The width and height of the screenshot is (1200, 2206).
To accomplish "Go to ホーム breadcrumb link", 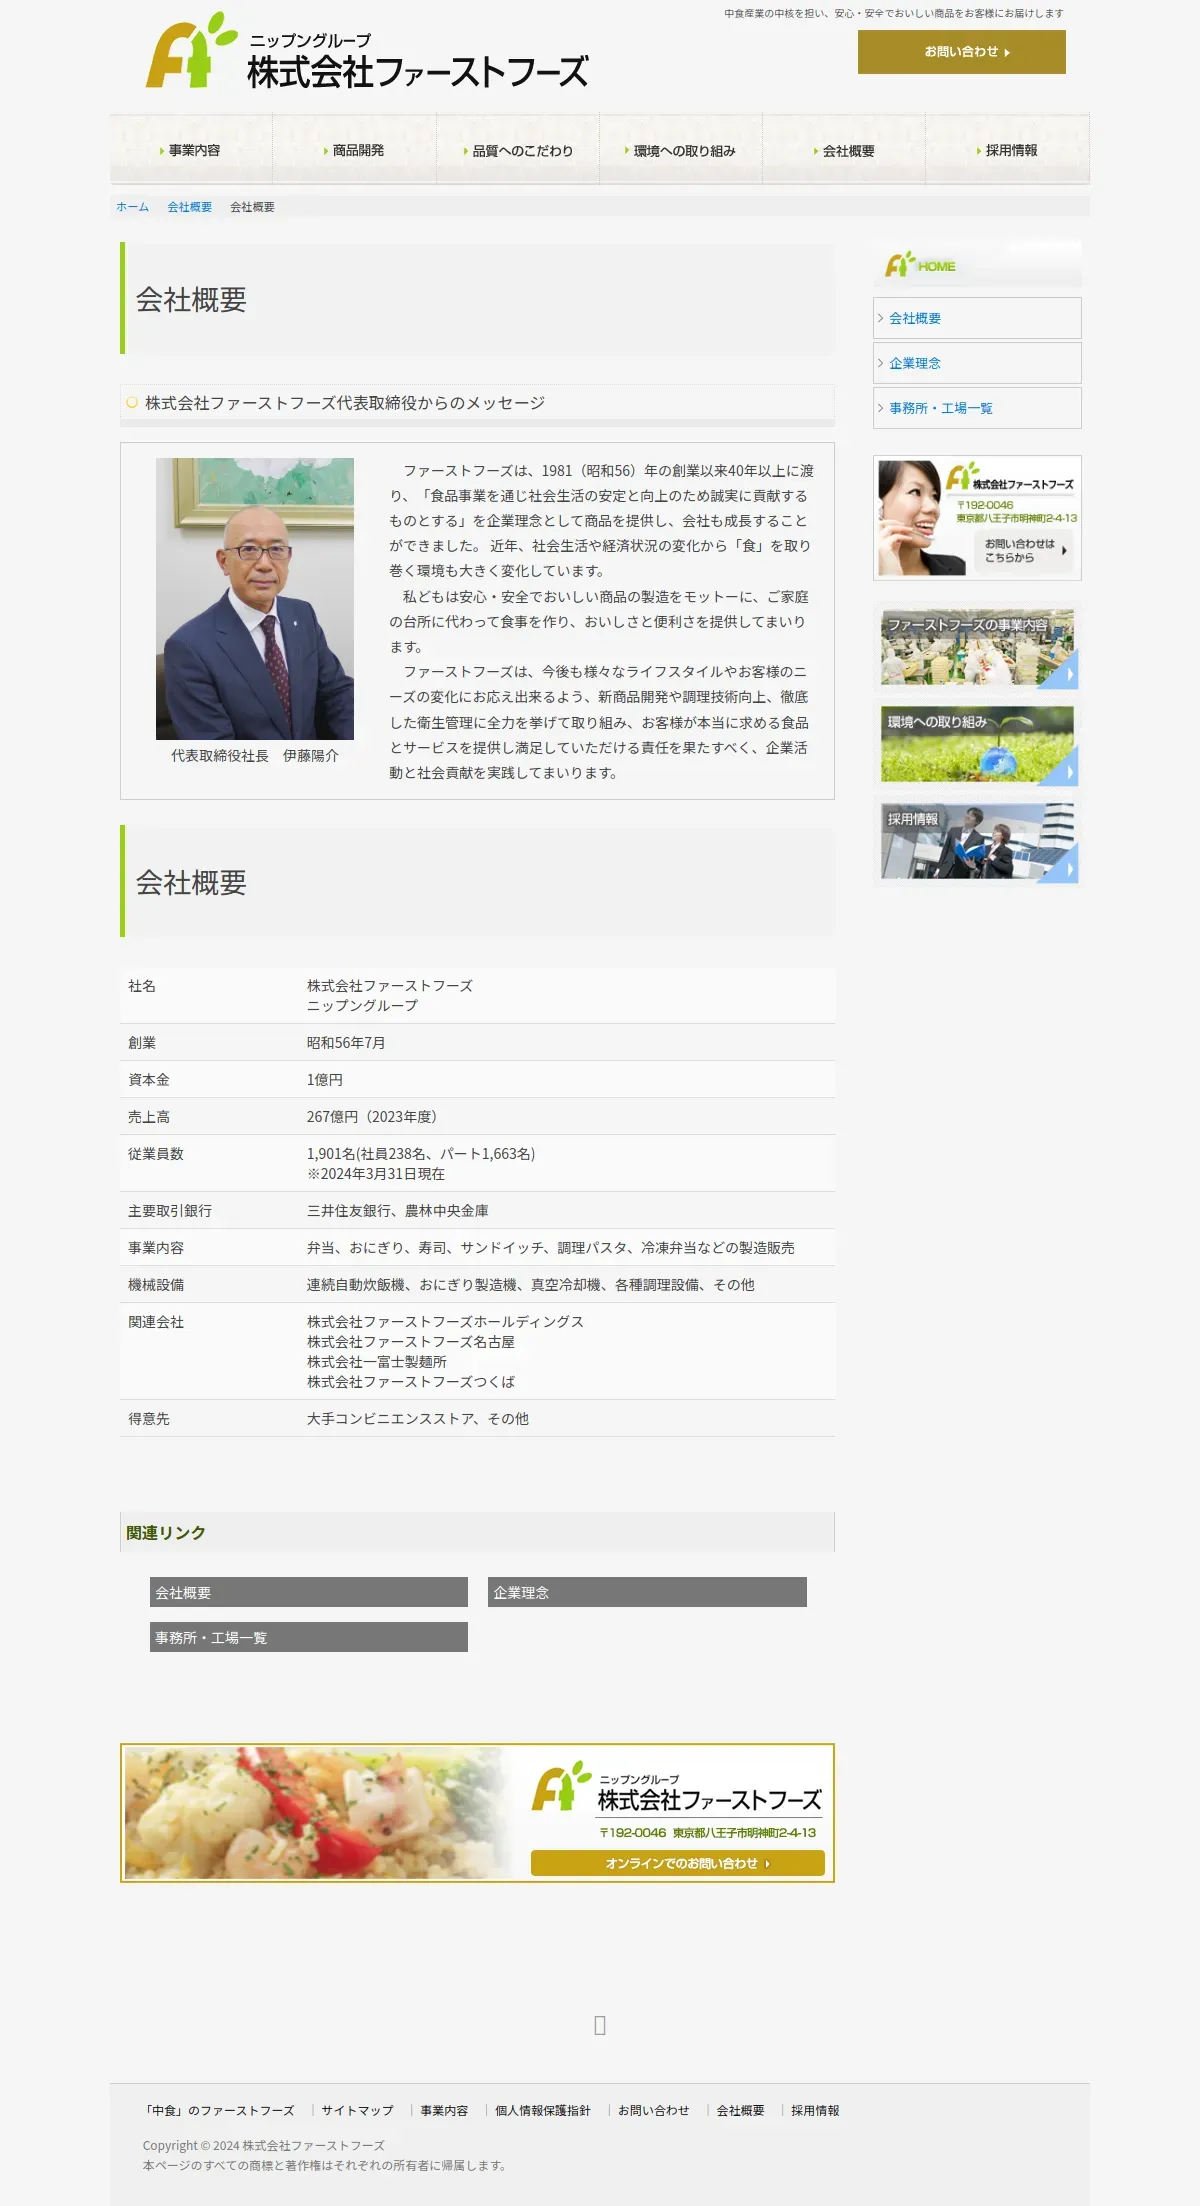I will click(x=132, y=207).
